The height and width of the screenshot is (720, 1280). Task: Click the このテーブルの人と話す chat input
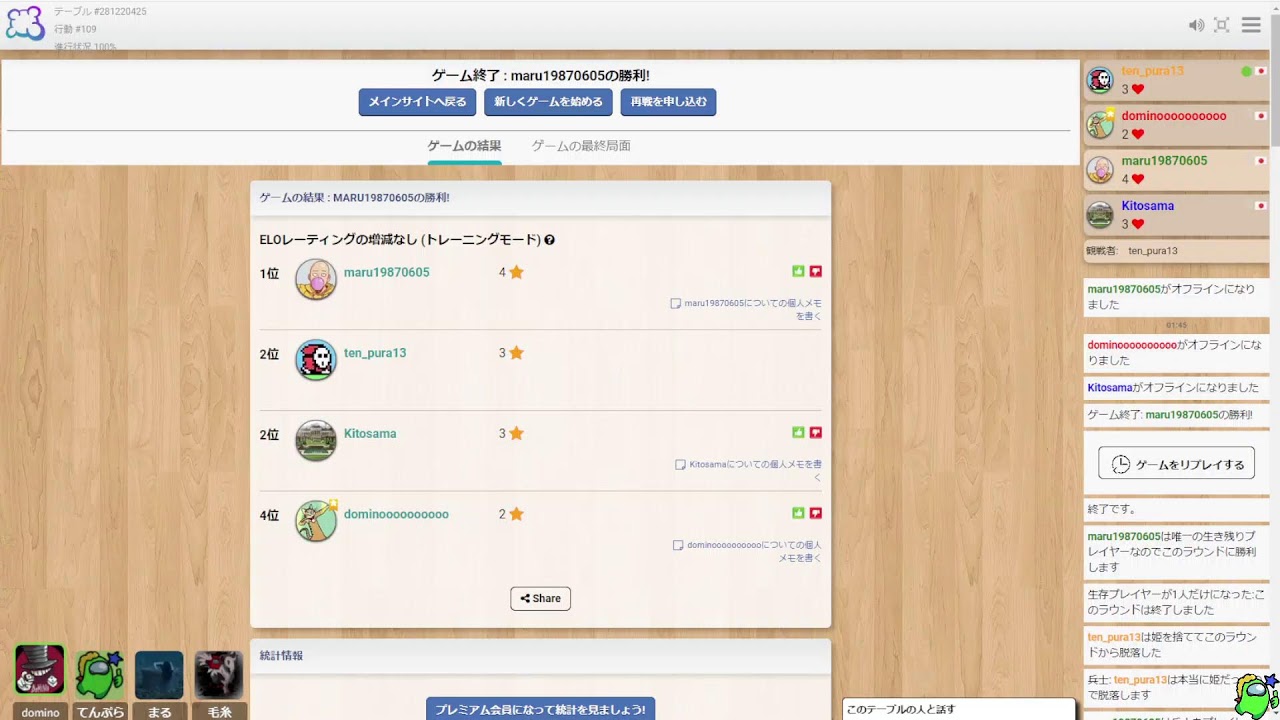pyautogui.click(x=958, y=710)
